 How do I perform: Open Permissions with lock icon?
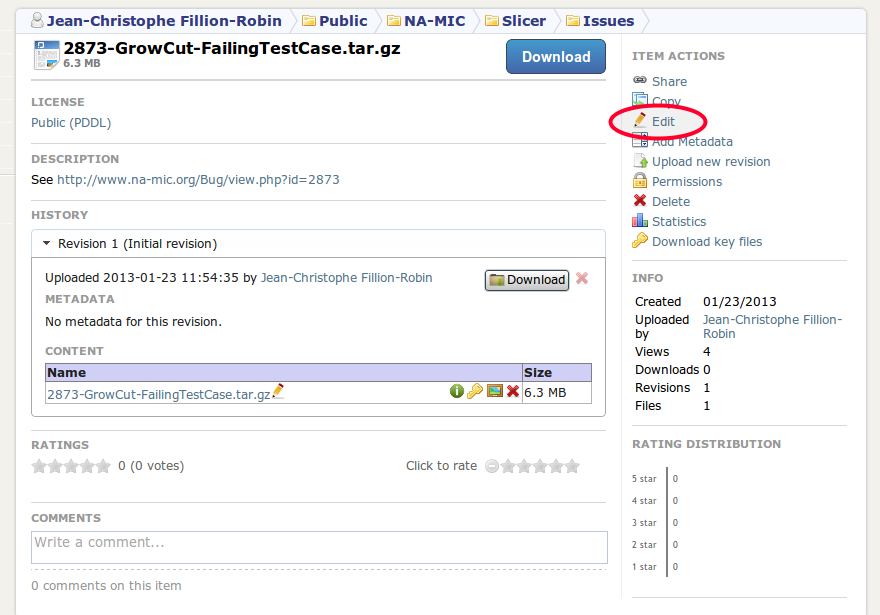(x=686, y=181)
